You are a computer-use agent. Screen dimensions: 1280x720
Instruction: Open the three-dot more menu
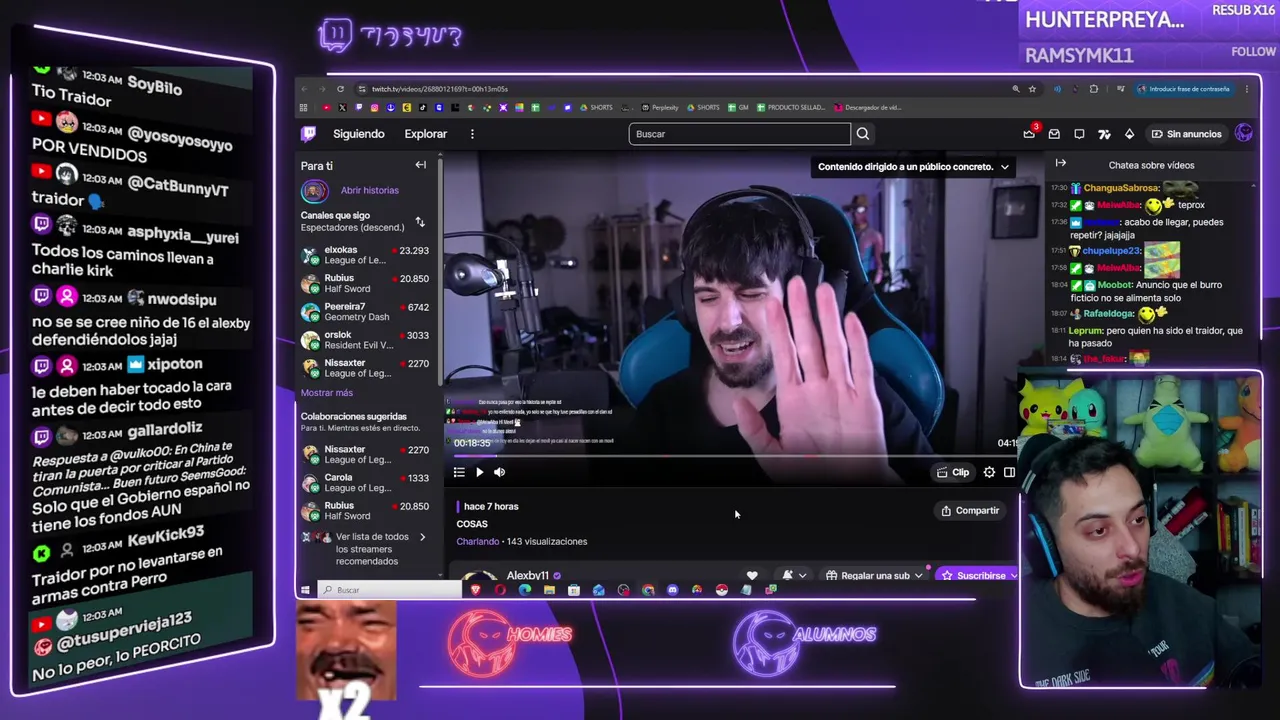coord(472,134)
